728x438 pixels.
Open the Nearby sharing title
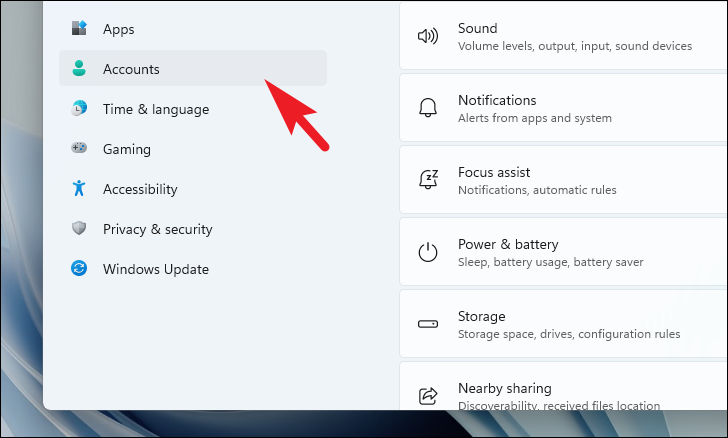[505, 388]
